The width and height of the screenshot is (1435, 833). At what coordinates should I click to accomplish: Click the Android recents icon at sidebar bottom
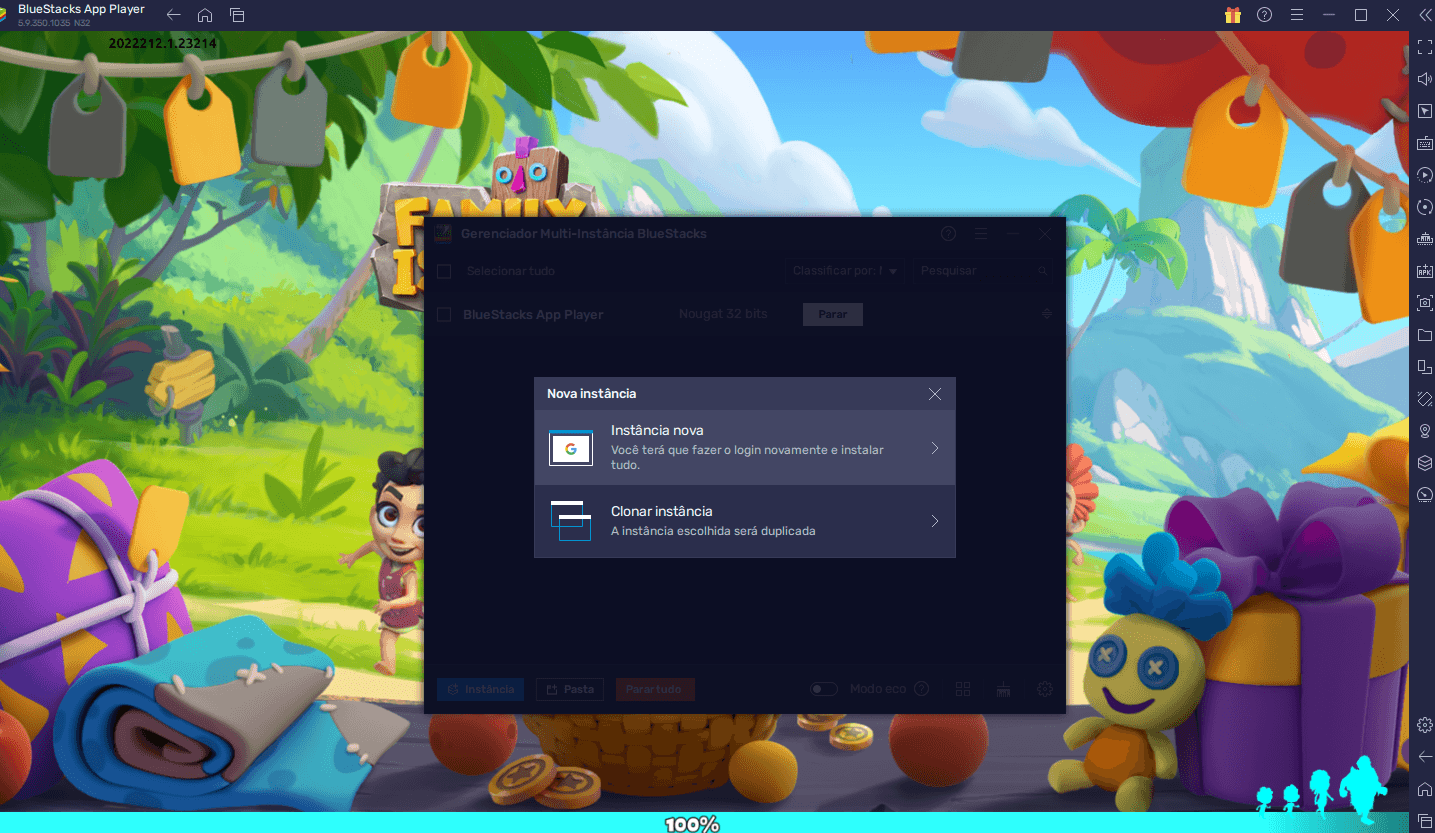click(x=1425, y=820)
